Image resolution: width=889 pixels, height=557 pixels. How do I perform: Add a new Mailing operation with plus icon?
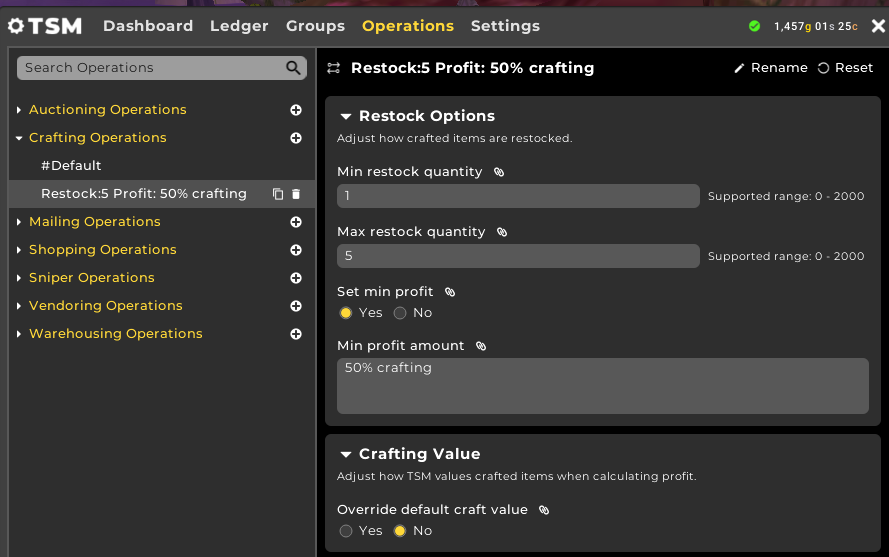(296, 222)
